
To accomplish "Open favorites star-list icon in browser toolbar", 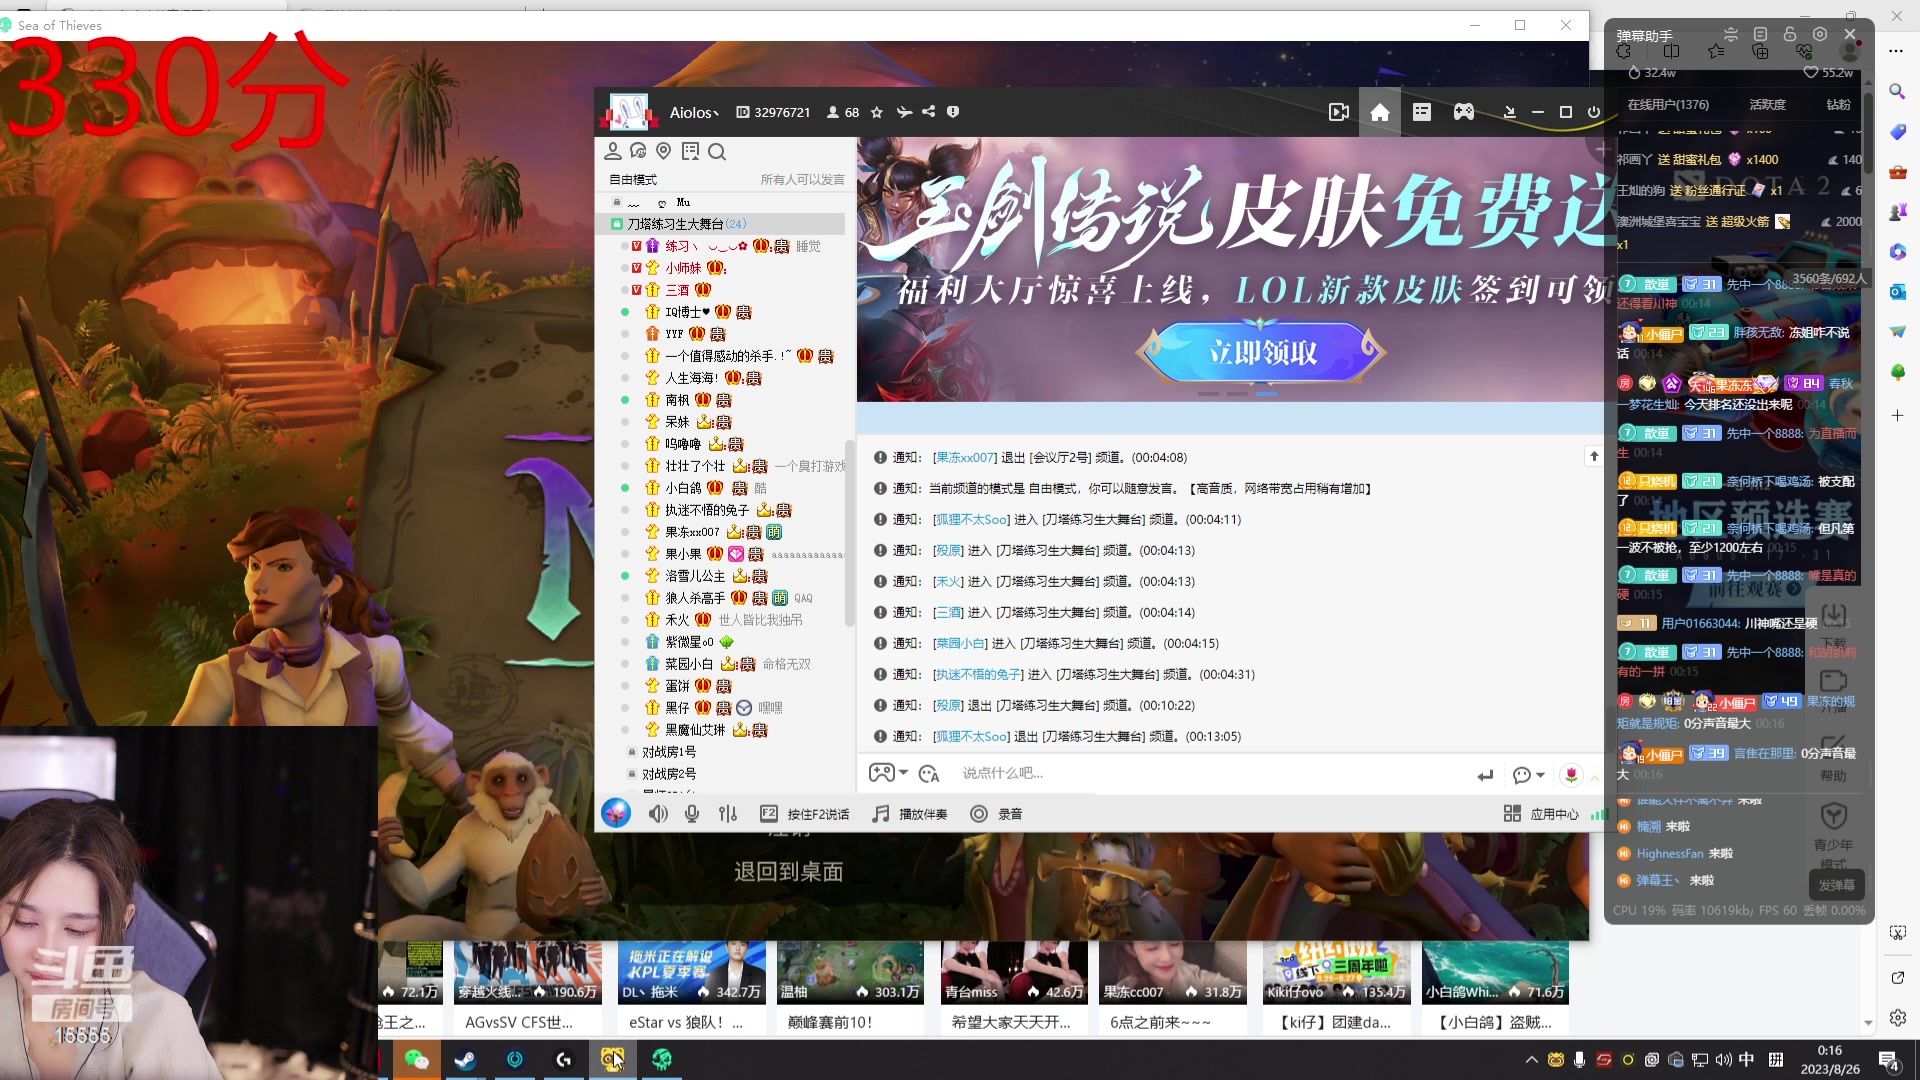I will (x=1716, y=51).
